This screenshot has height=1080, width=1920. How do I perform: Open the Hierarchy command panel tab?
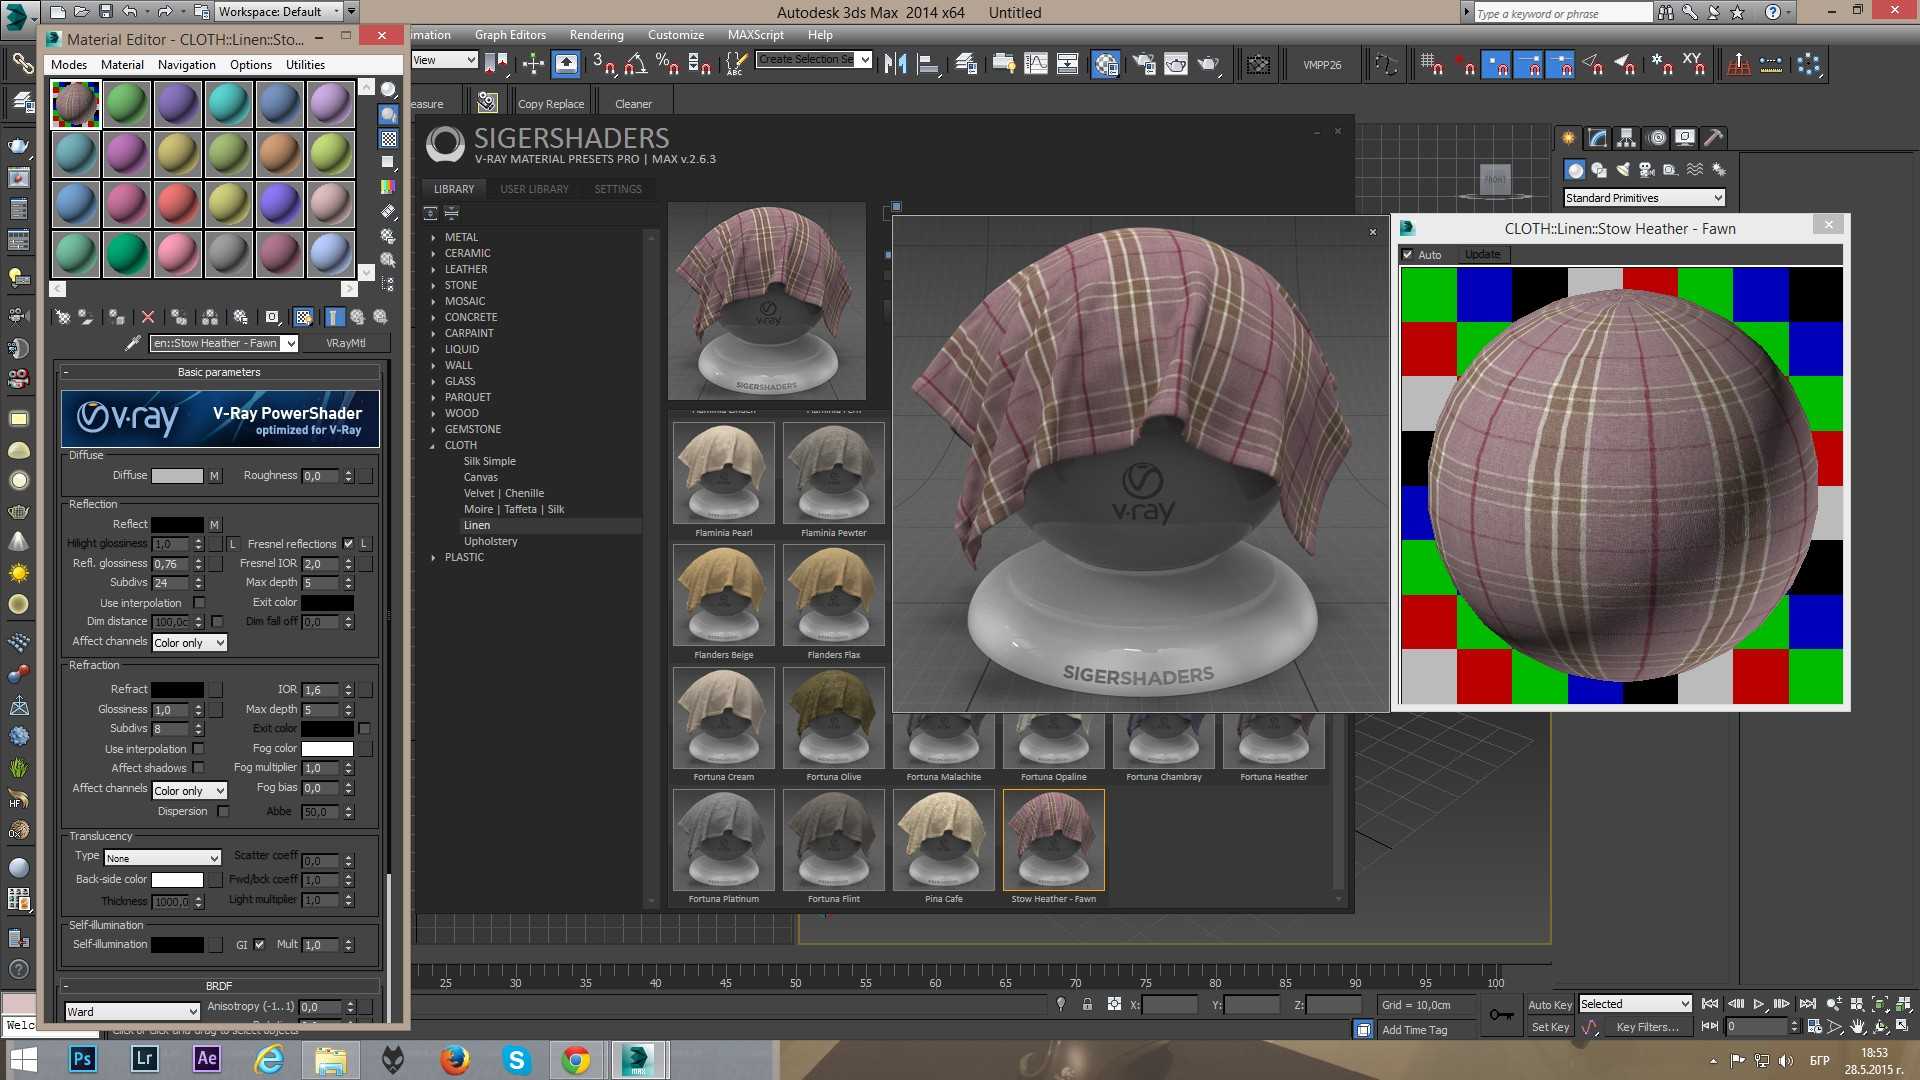pyautogui.click(x=1627, y=138)
